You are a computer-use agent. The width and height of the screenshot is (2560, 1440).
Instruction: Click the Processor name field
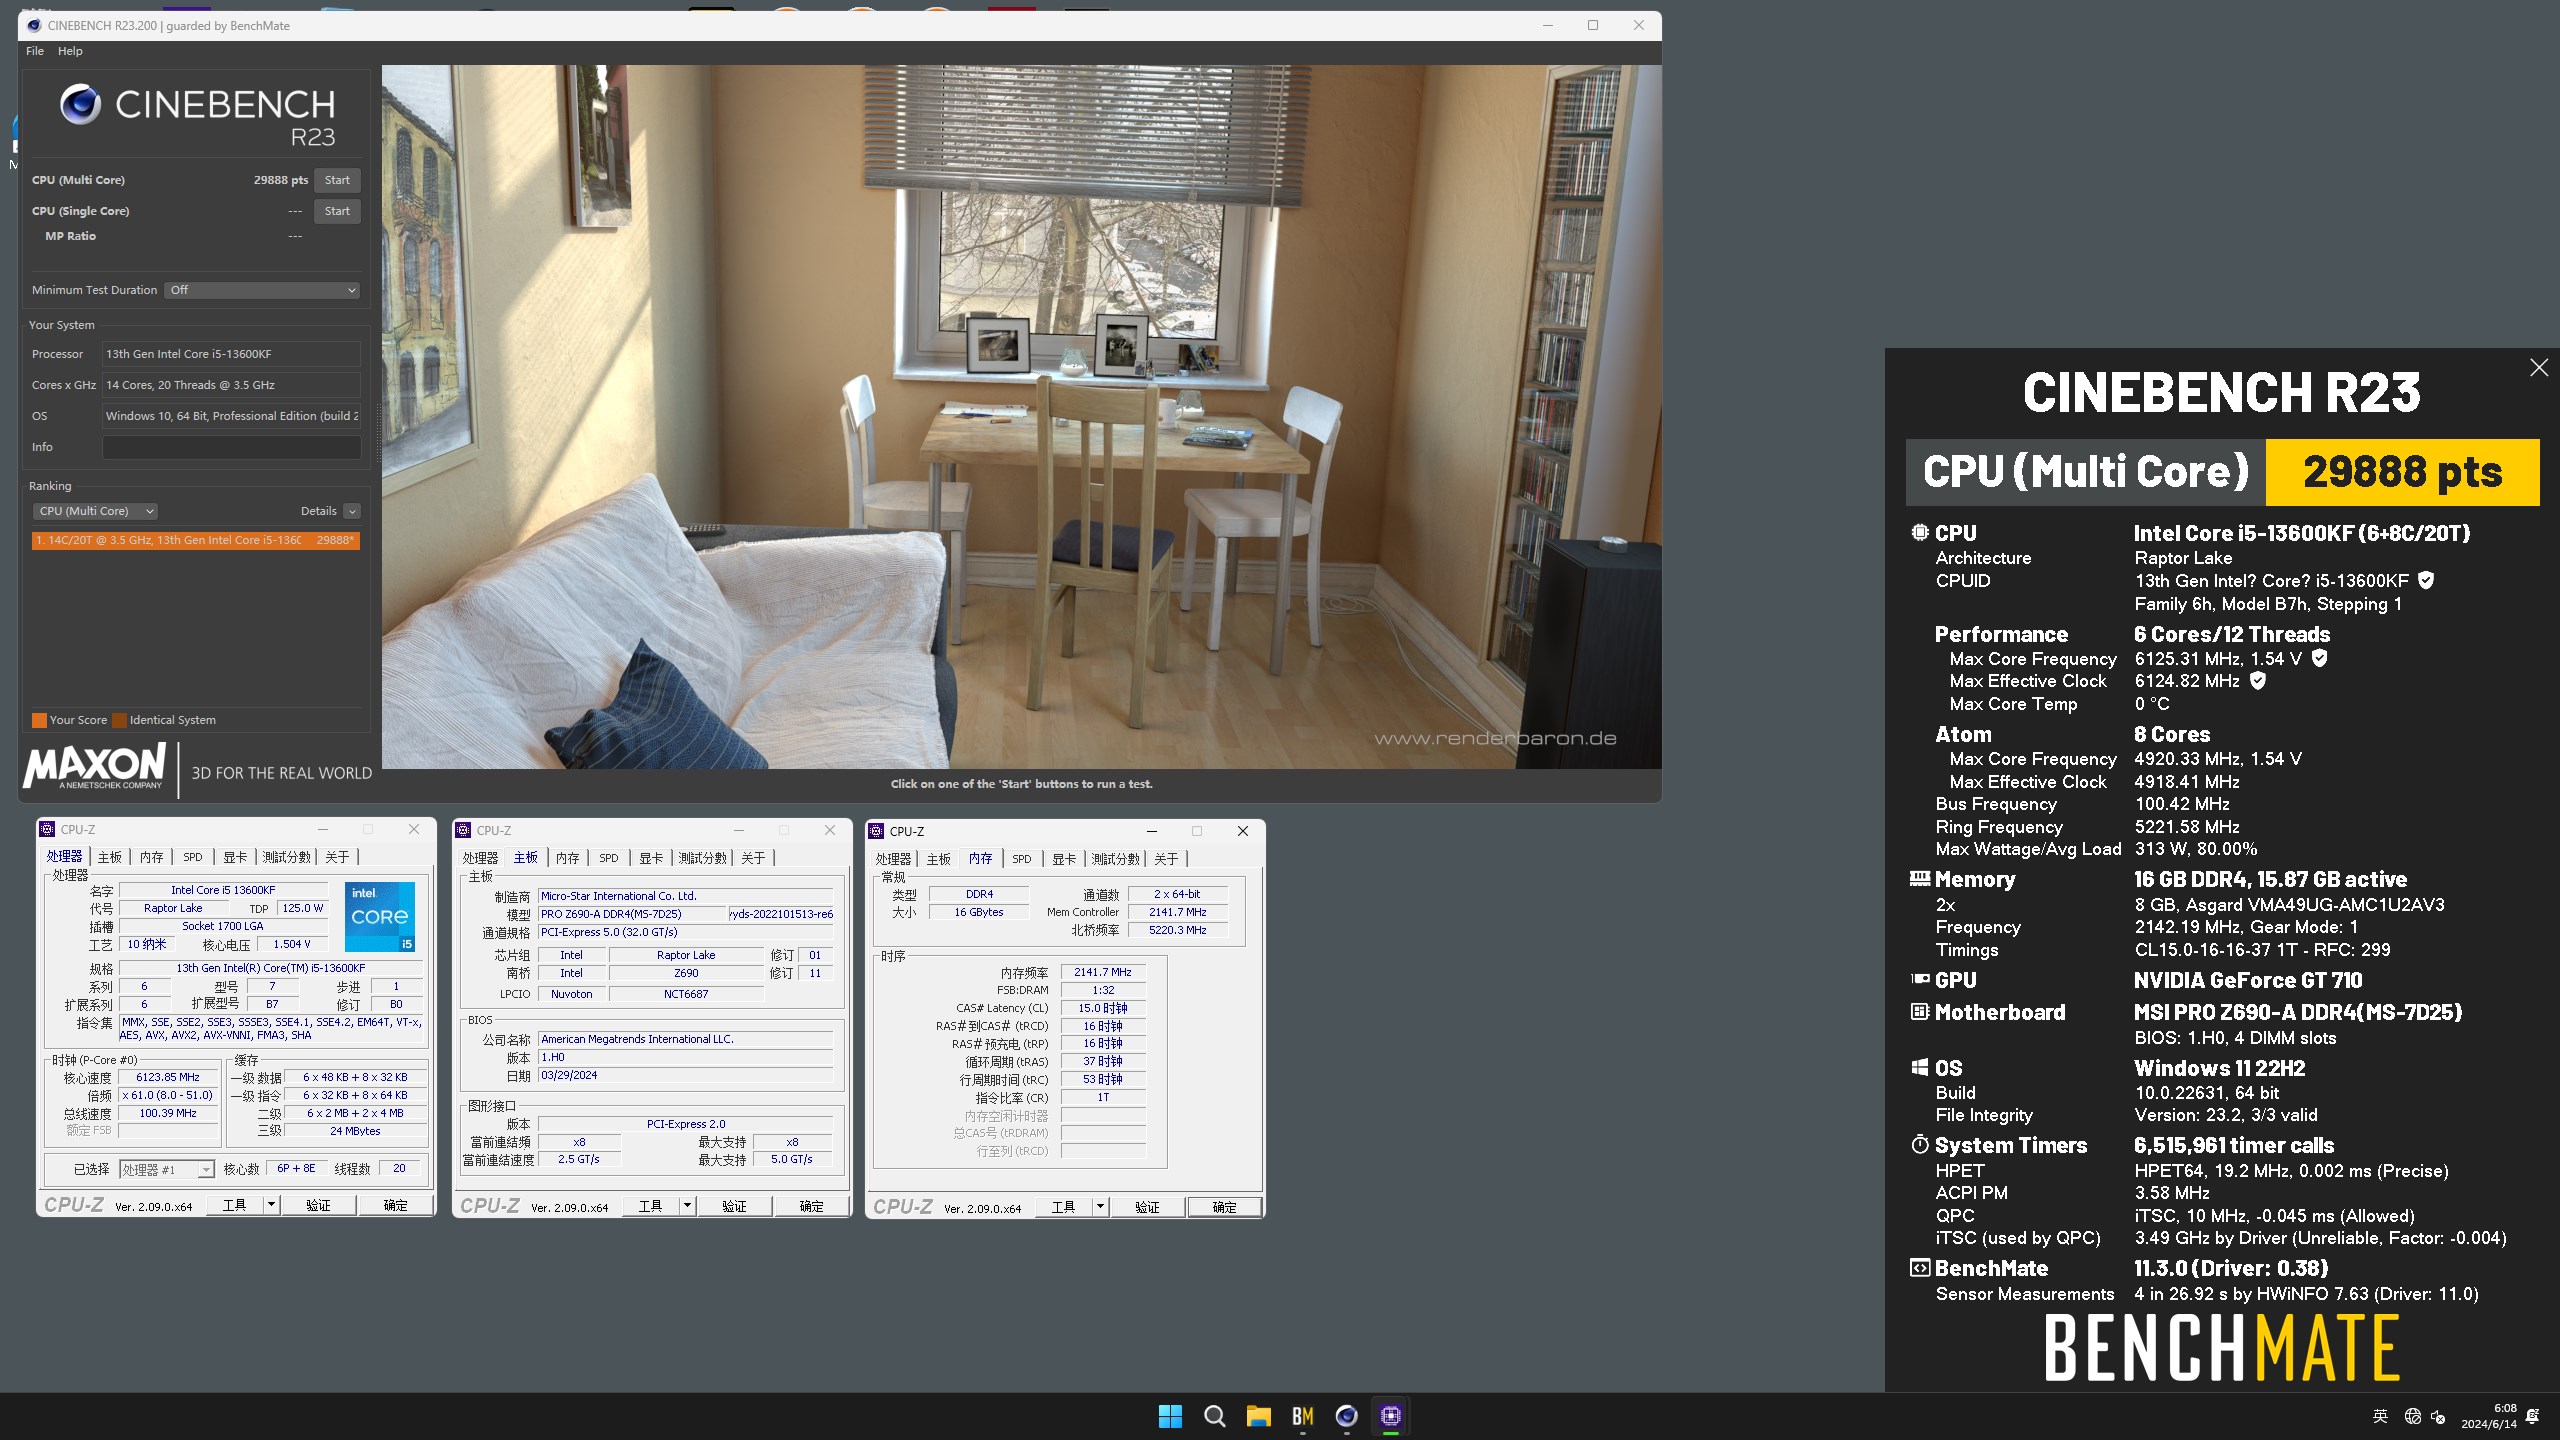232,354
